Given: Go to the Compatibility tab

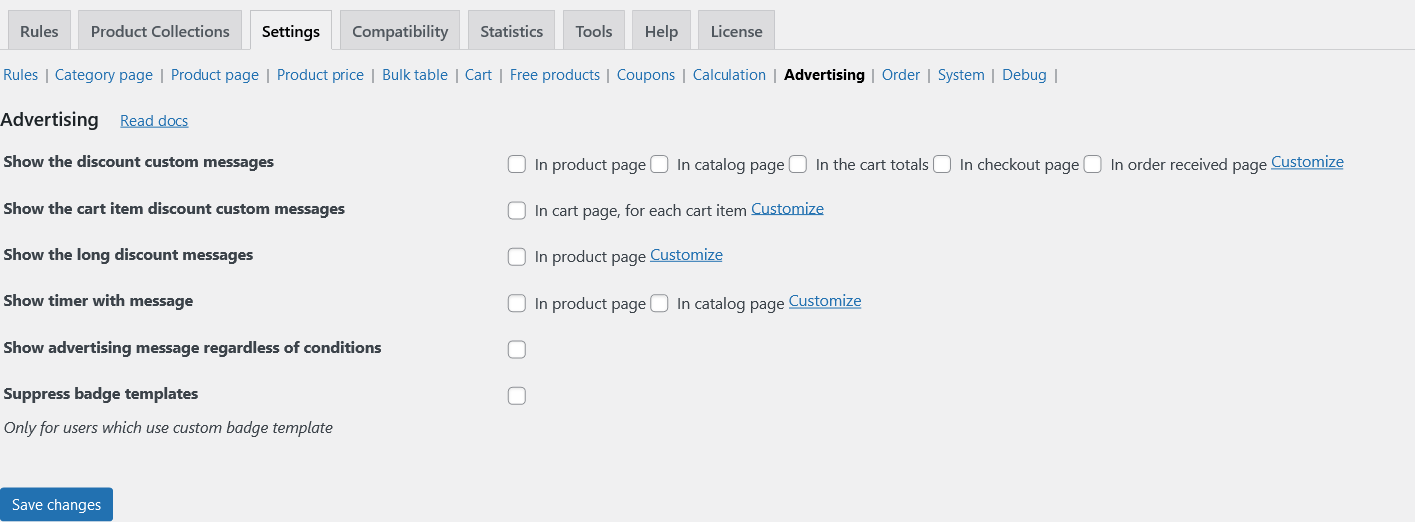Looking at the screenshot, I should pos(400,31).
